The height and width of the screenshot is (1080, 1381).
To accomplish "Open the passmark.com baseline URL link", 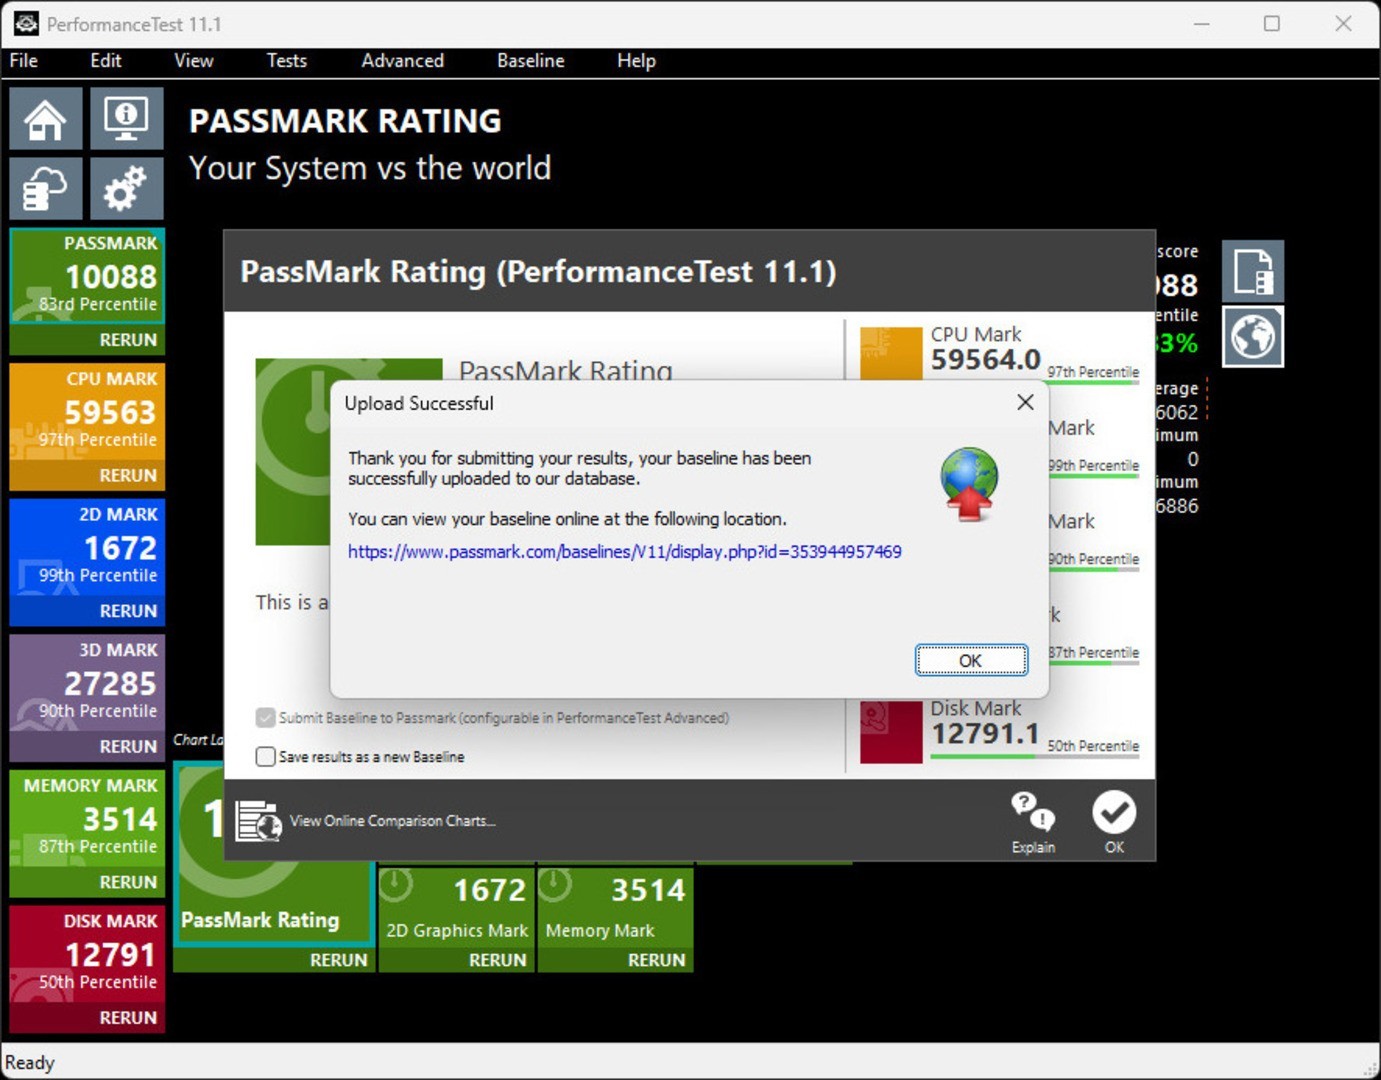I will coord(625,552).
